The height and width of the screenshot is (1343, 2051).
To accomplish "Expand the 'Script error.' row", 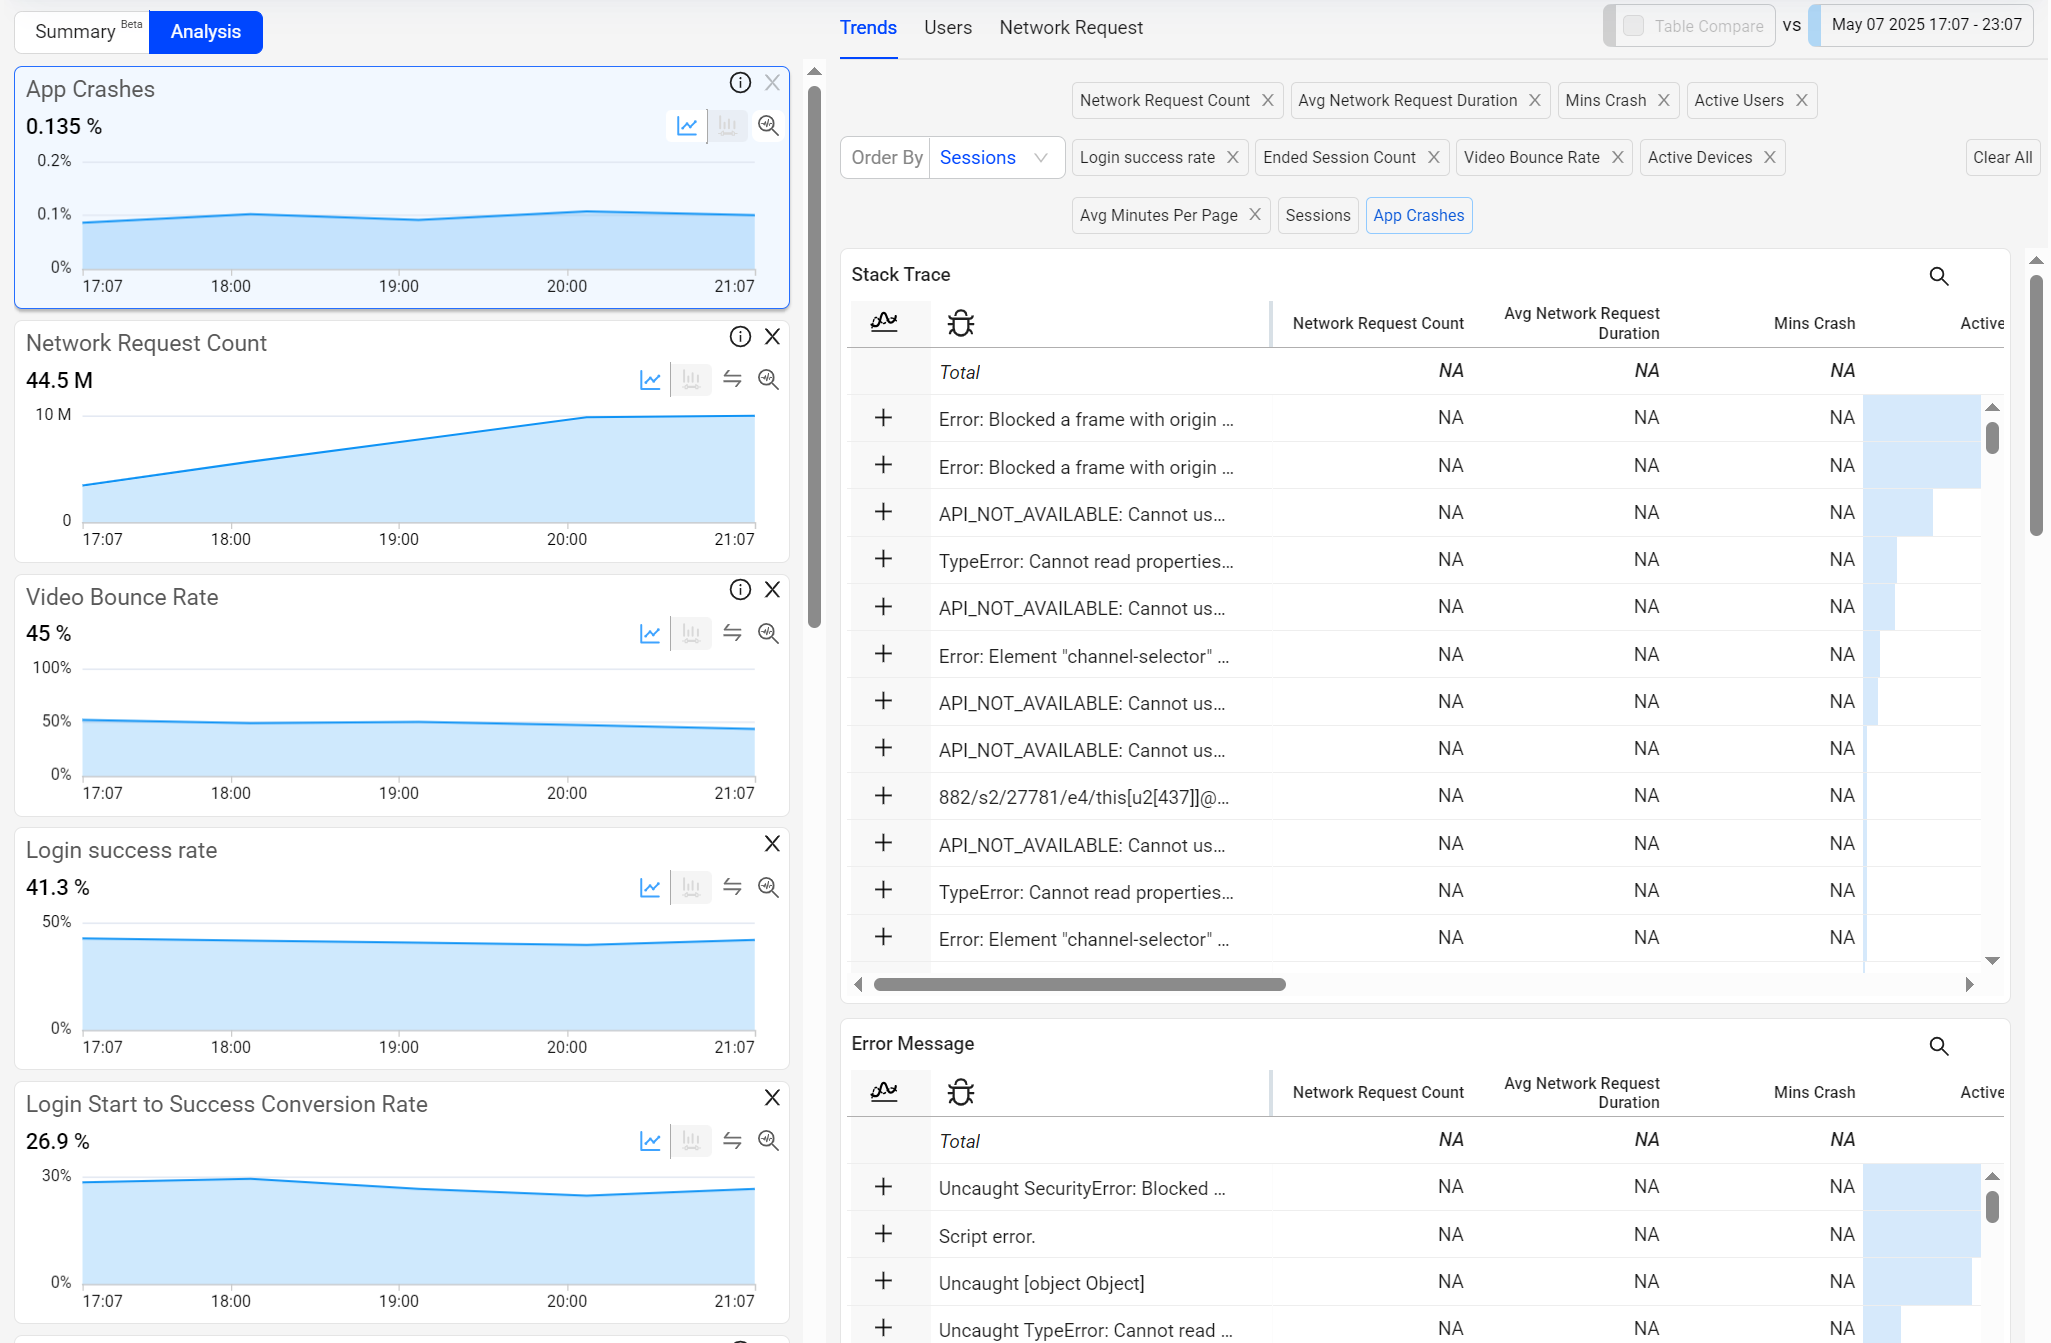I will 883,1234.
